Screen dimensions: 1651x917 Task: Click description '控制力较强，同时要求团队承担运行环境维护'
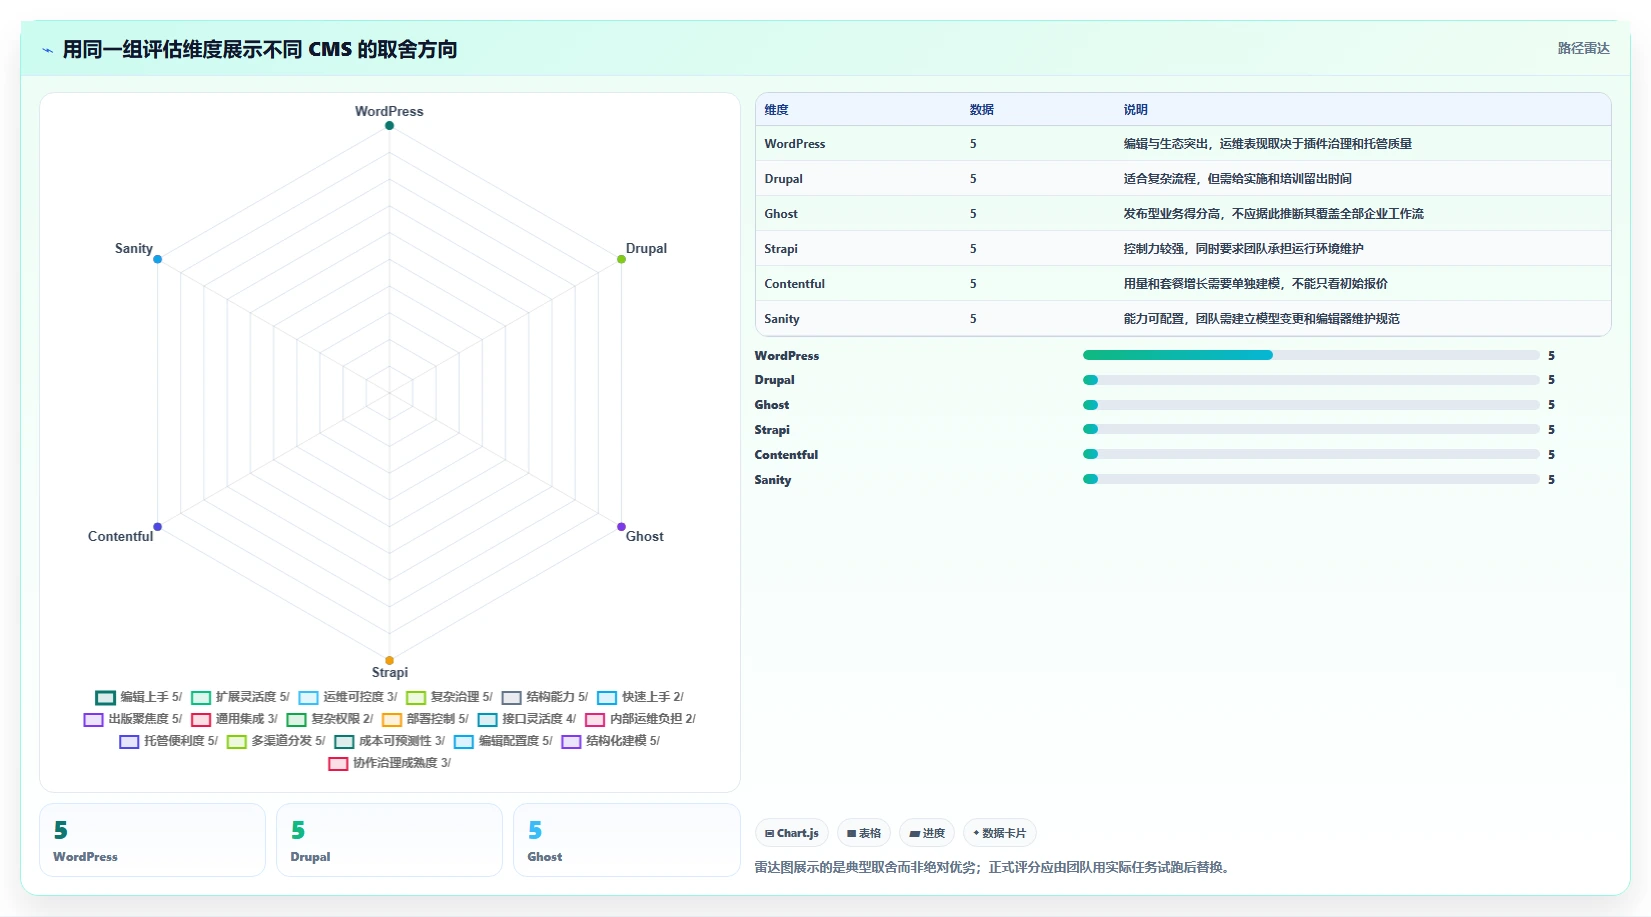[x=1243, y=249]
